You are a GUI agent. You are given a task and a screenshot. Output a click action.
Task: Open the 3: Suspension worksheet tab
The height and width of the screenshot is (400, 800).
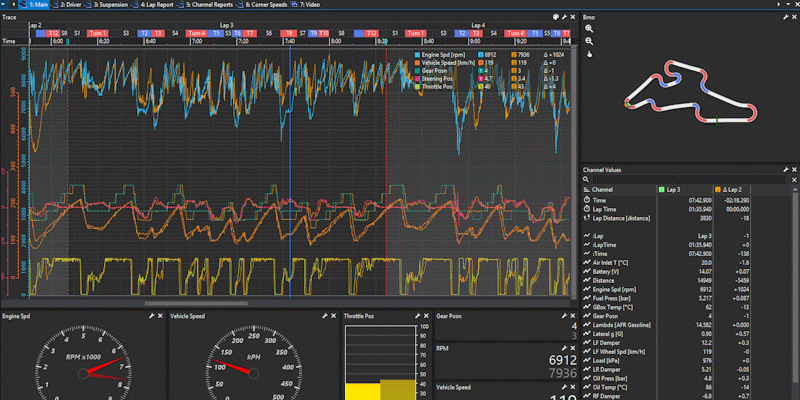[106, 5]
